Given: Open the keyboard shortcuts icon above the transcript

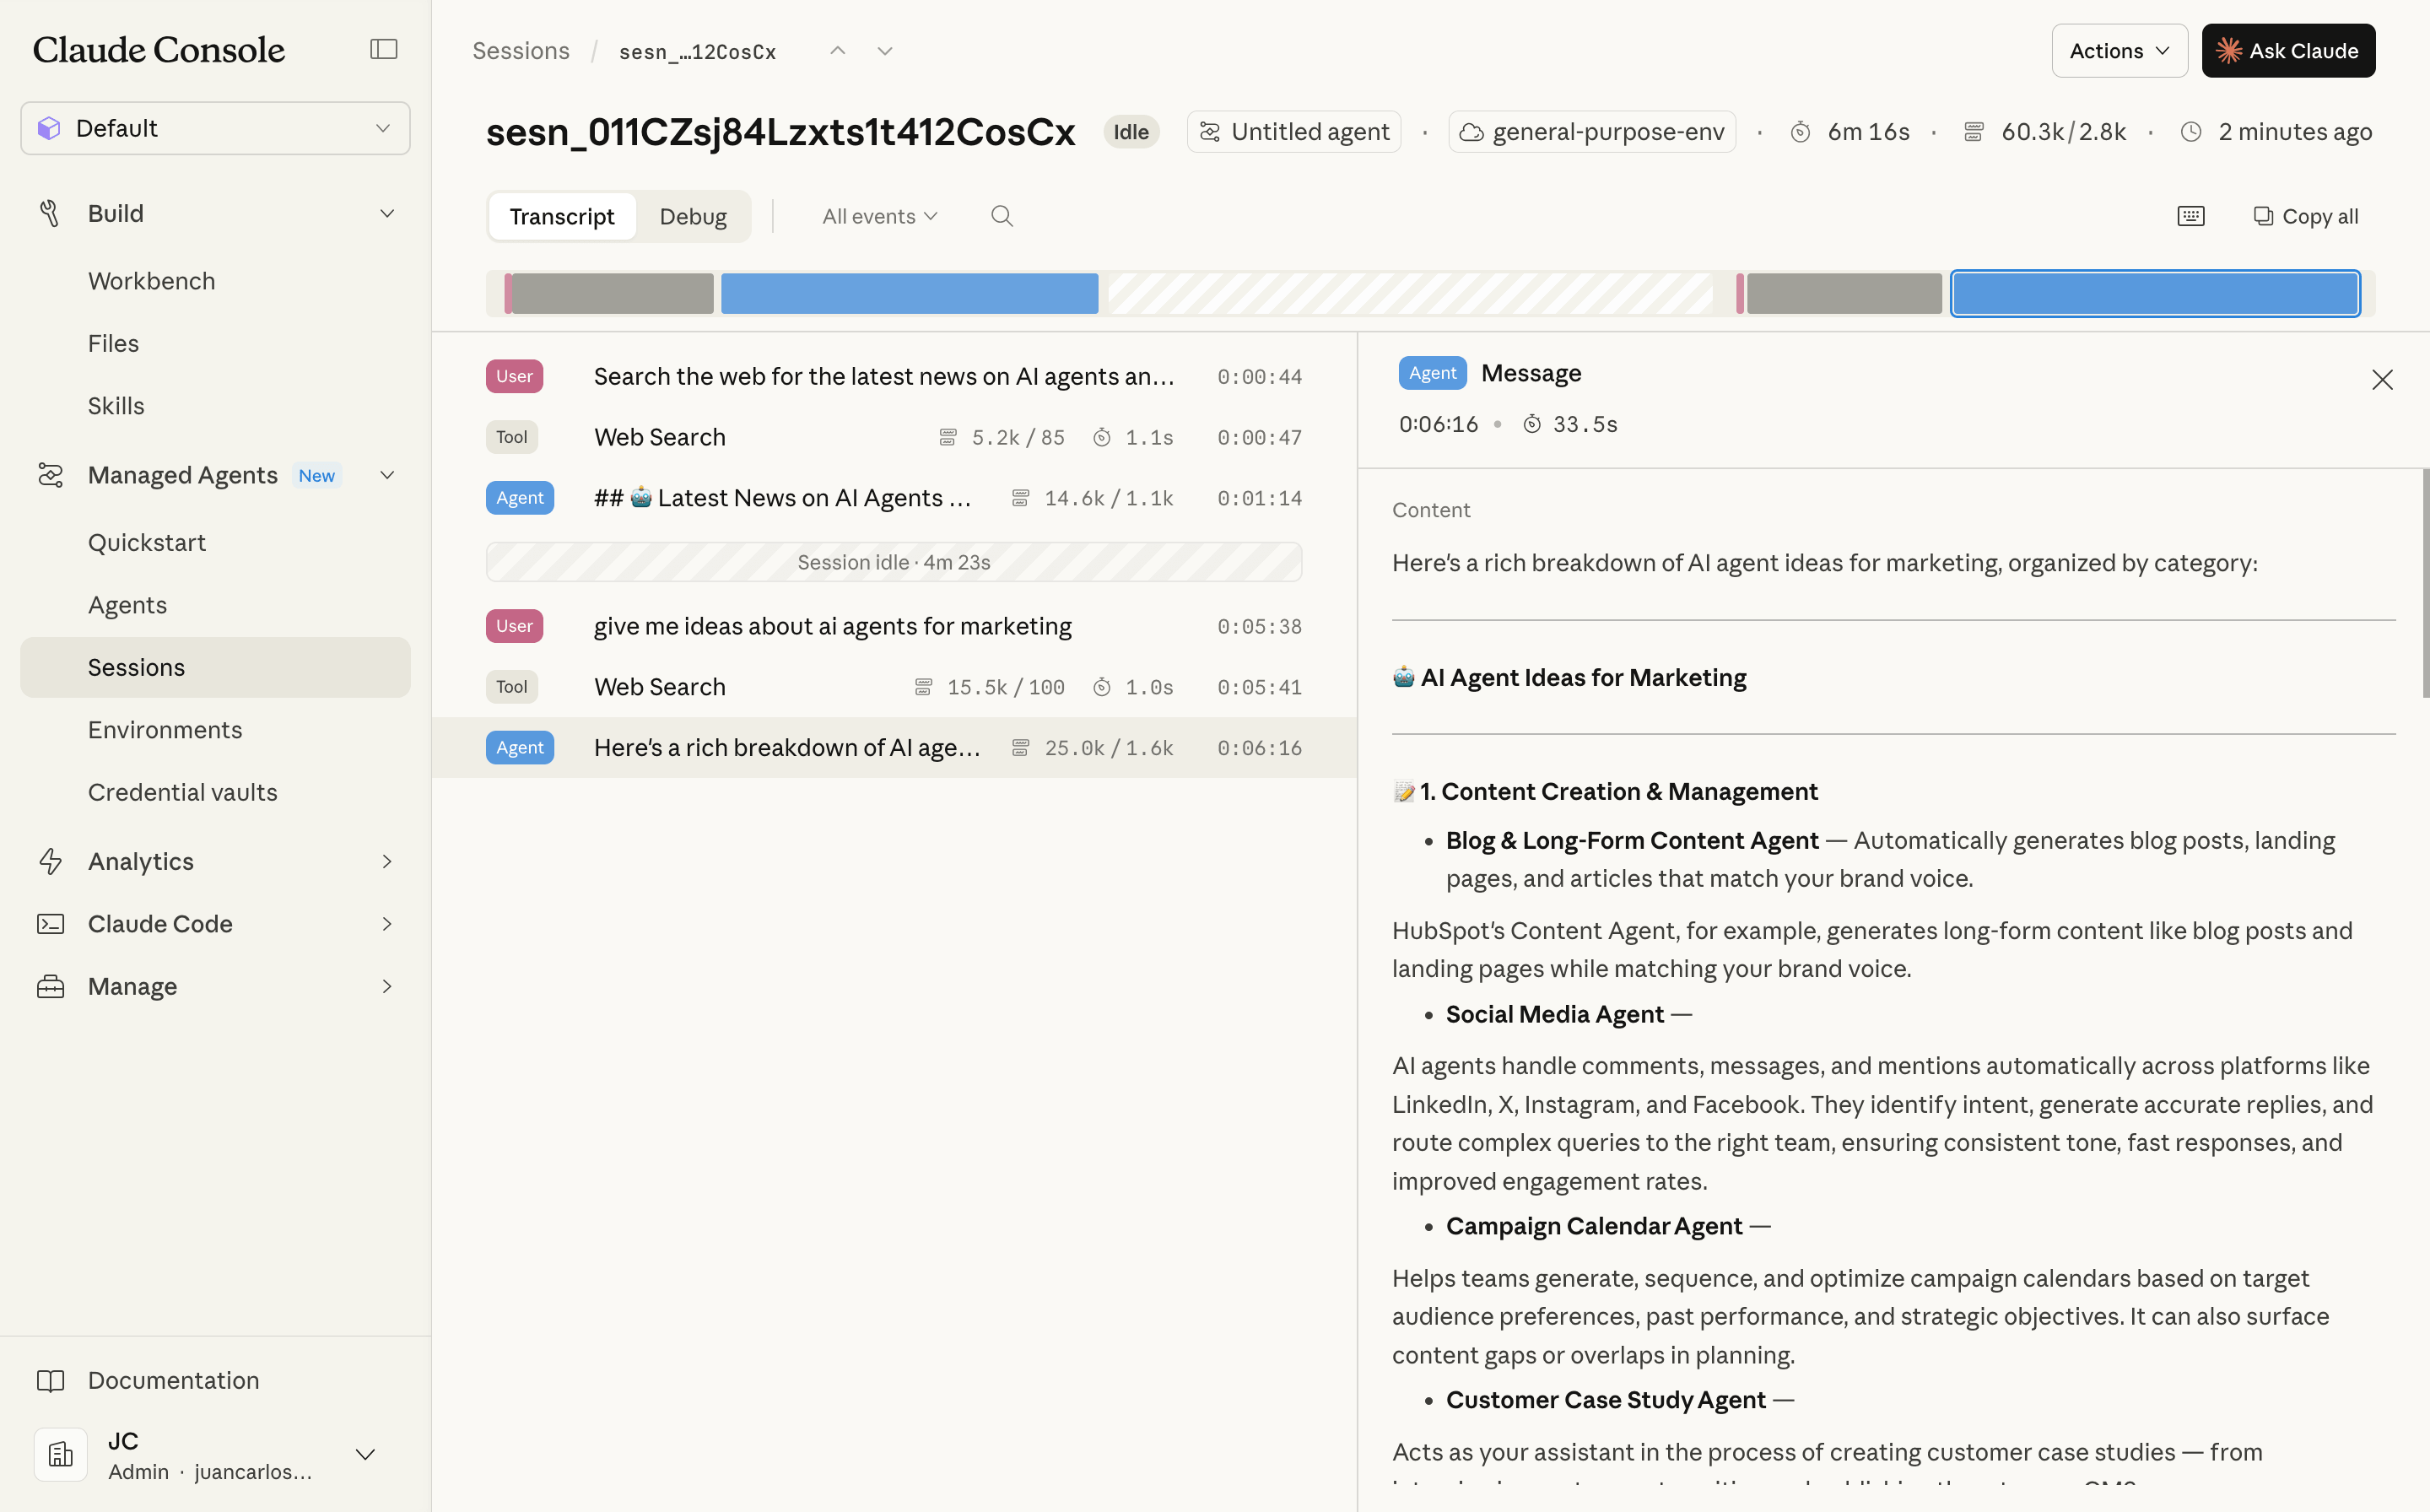Looking at the screenshot, I should (2190, 215).
